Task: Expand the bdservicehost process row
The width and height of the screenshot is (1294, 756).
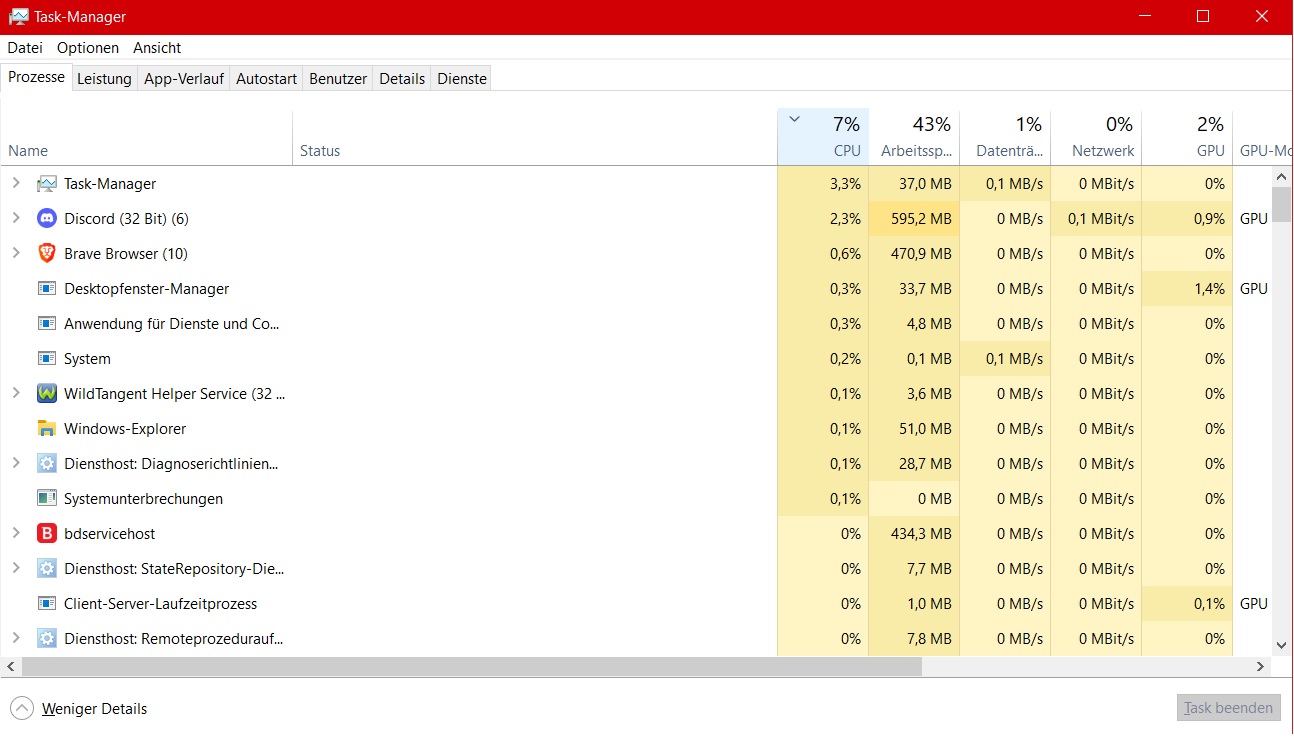Action: point(16,534)
